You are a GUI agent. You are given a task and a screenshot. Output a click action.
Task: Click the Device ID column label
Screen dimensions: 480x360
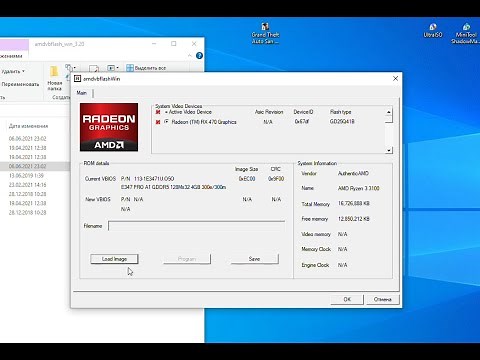tap(303, 112)
